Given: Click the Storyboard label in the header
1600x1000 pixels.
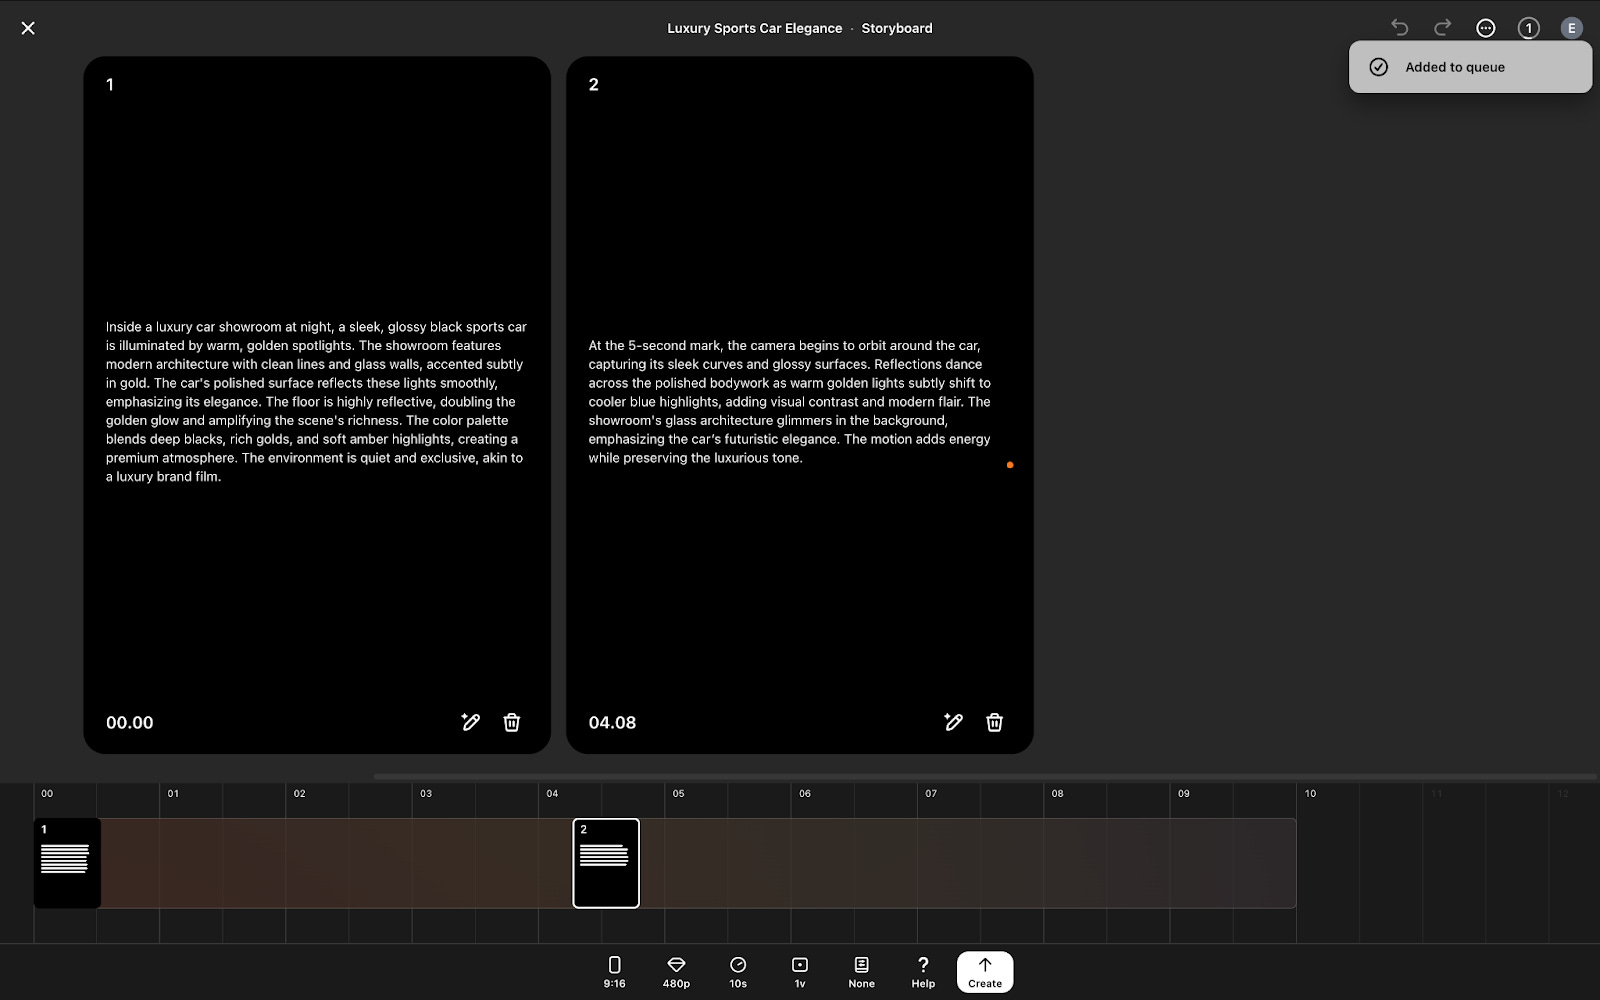Looking at the screenshot, I should [897, 28].
